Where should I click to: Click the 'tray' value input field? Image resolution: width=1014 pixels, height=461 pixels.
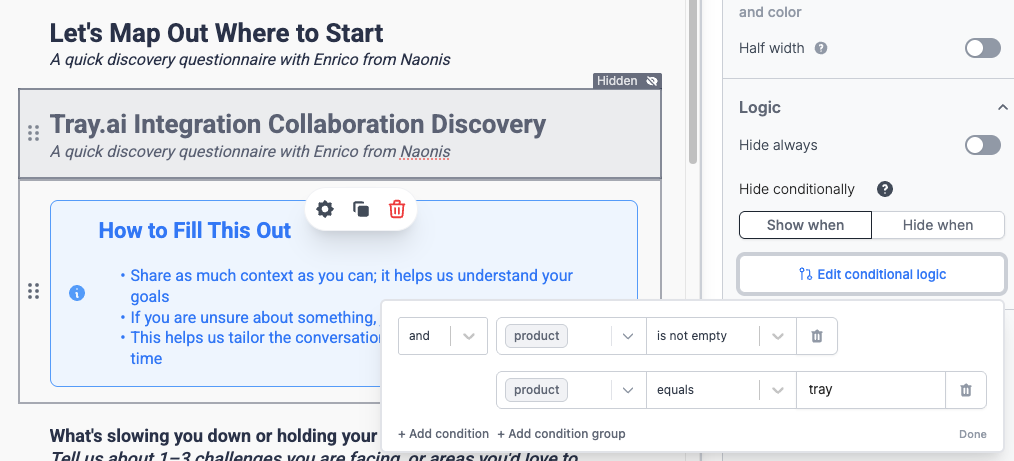pyautogui.click(x=870, y=390)
